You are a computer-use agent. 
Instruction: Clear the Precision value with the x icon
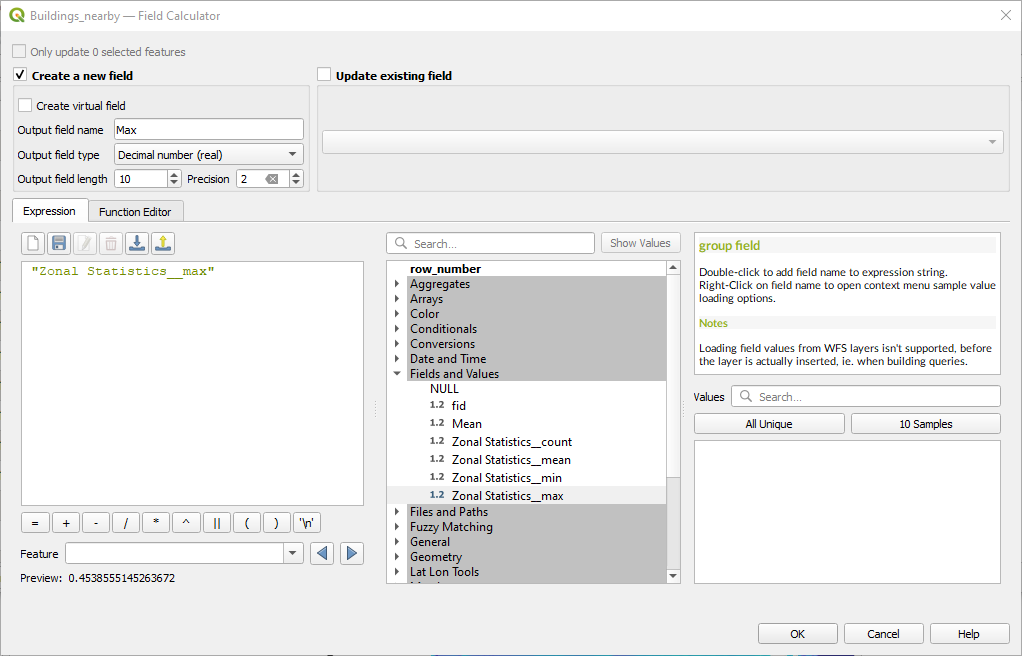point(272,179)
